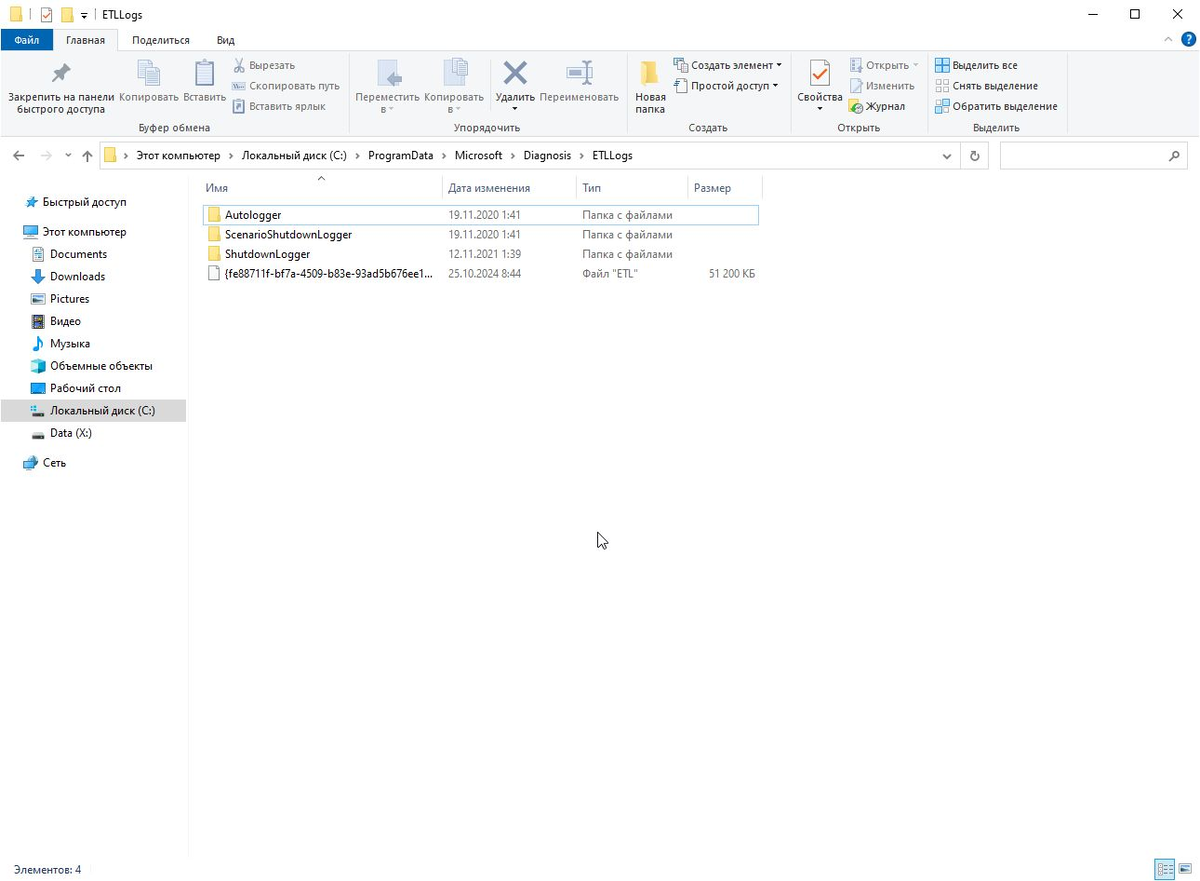
Task: Go up one folder level
Action: (x=87, y=156)
